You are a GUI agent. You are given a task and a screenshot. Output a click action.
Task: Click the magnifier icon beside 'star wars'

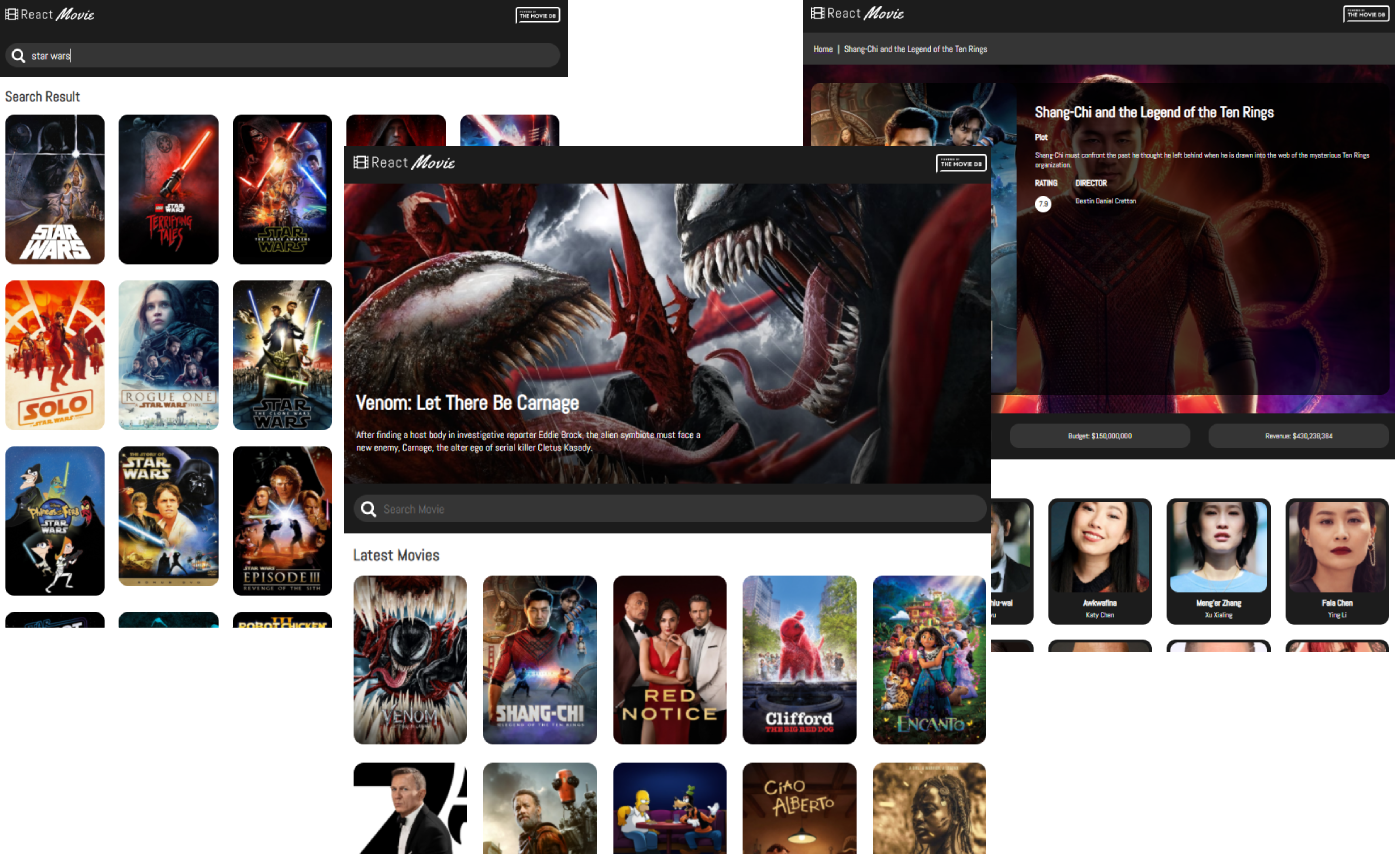(x=18, y=56)
